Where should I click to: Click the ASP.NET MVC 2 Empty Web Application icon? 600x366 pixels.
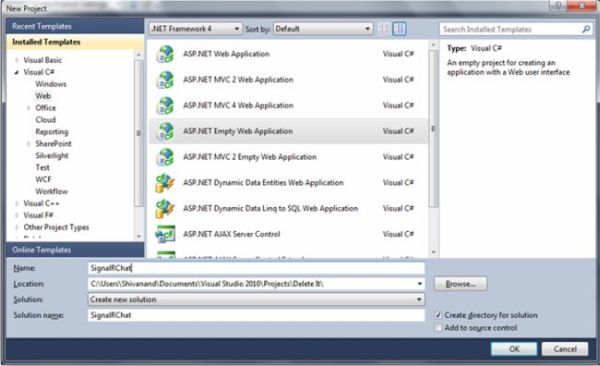coord(165,157)
